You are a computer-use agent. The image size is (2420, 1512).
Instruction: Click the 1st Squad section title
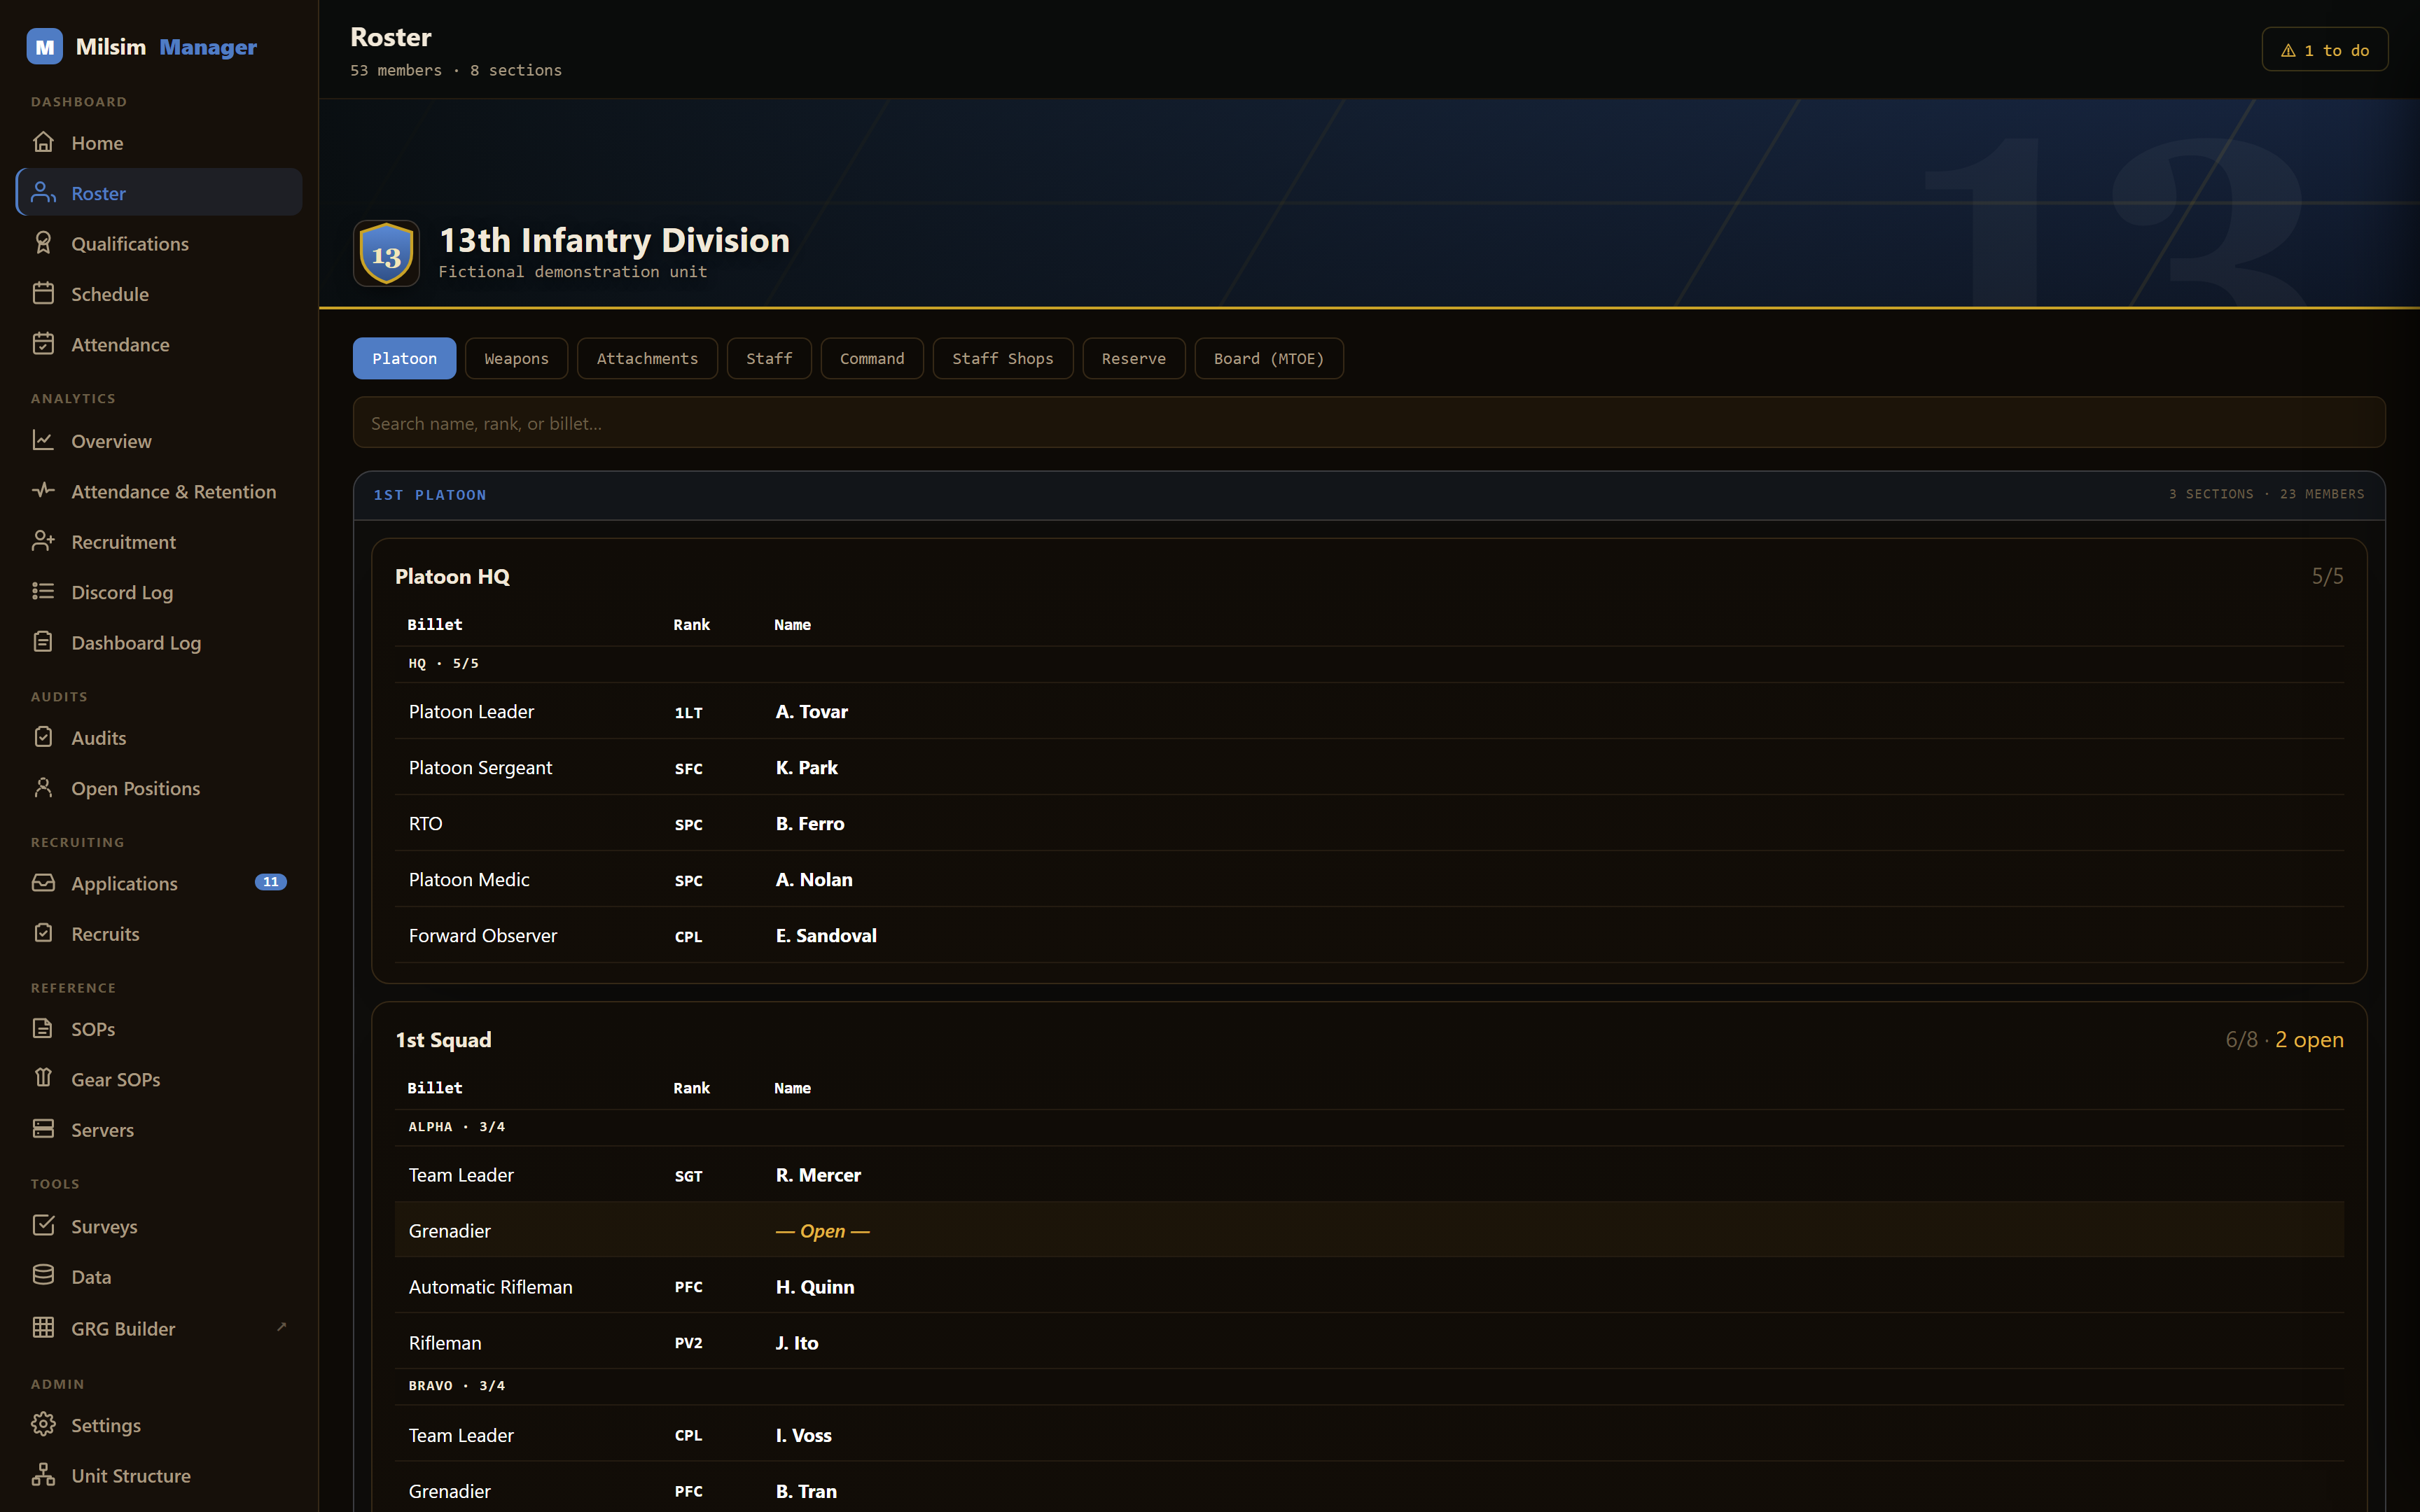pyautogui.click(x=443, y=1040)
